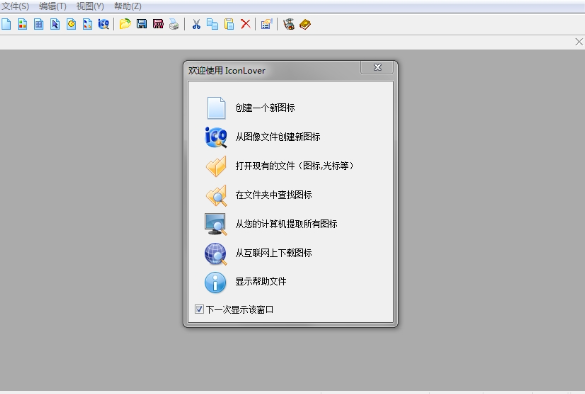Cut with the scissors icon
Image resolution: width=585 pixels, height=394 pixels.
[196, 24]
